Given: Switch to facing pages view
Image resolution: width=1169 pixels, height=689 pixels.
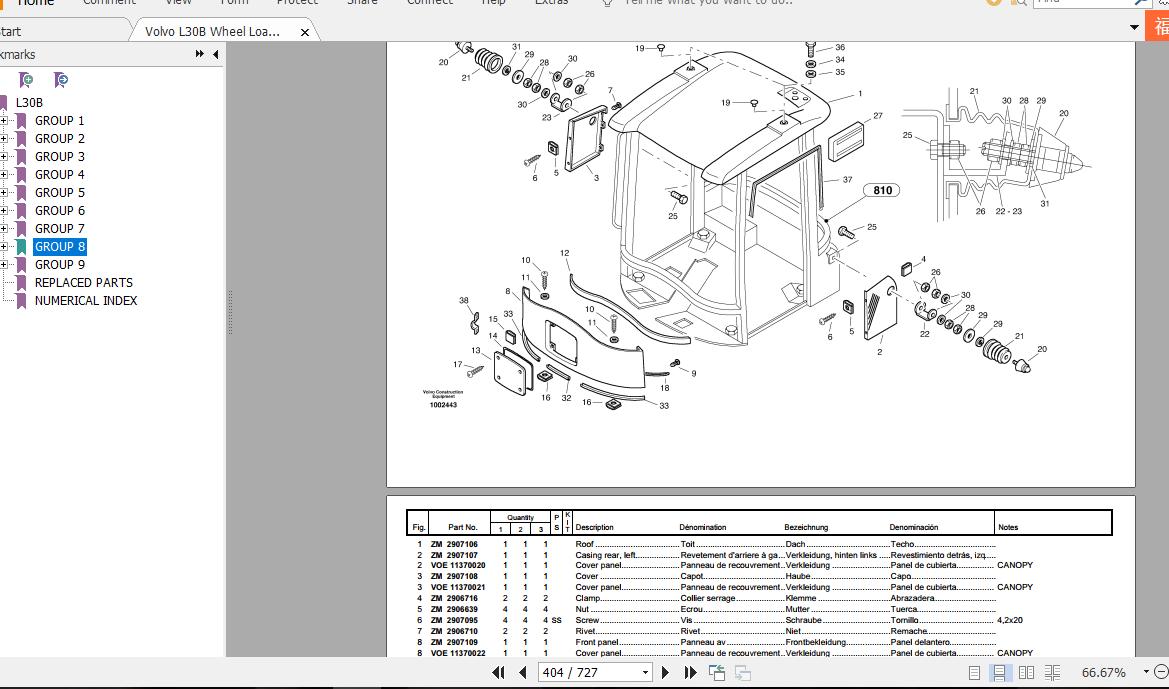Looking at the screenshot, I should coord(1026,673).
